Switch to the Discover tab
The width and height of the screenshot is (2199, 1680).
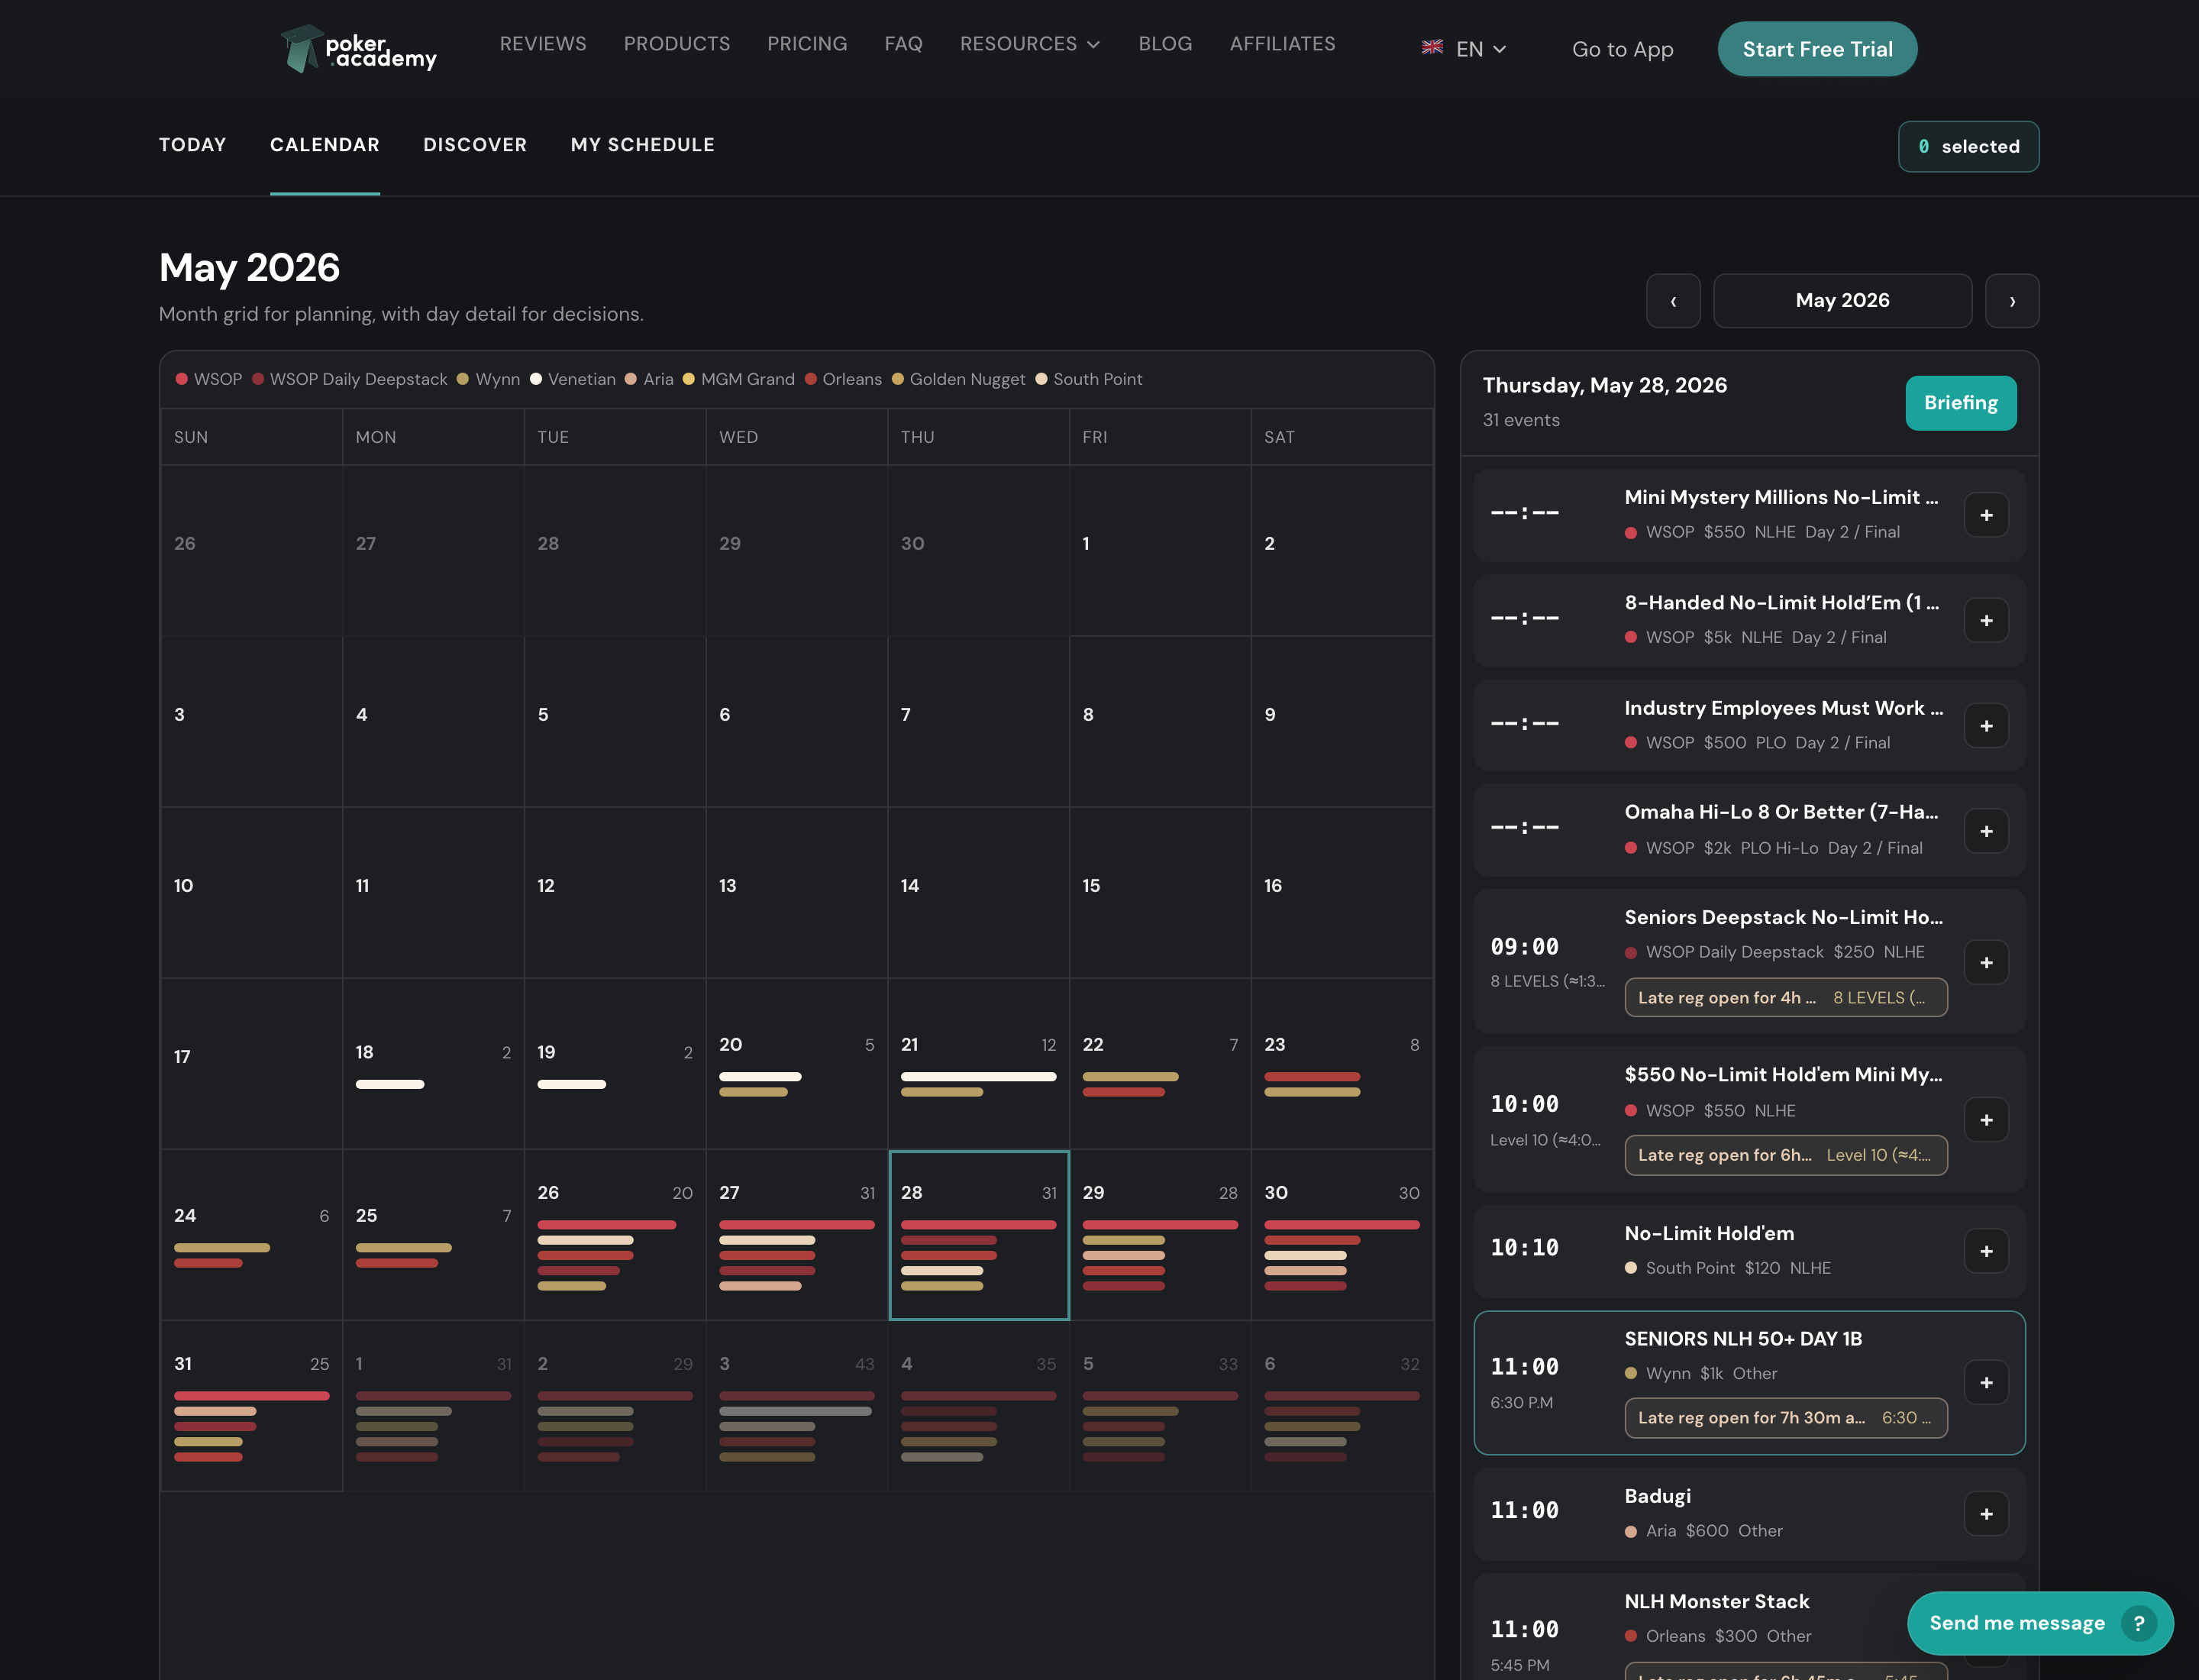click(x=475, y=145)
